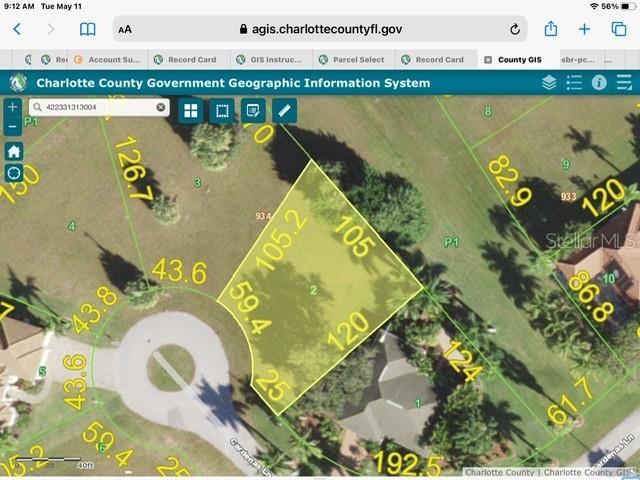Zoom in with the plus button
This screenshot has width=640, height=480.
12,107
